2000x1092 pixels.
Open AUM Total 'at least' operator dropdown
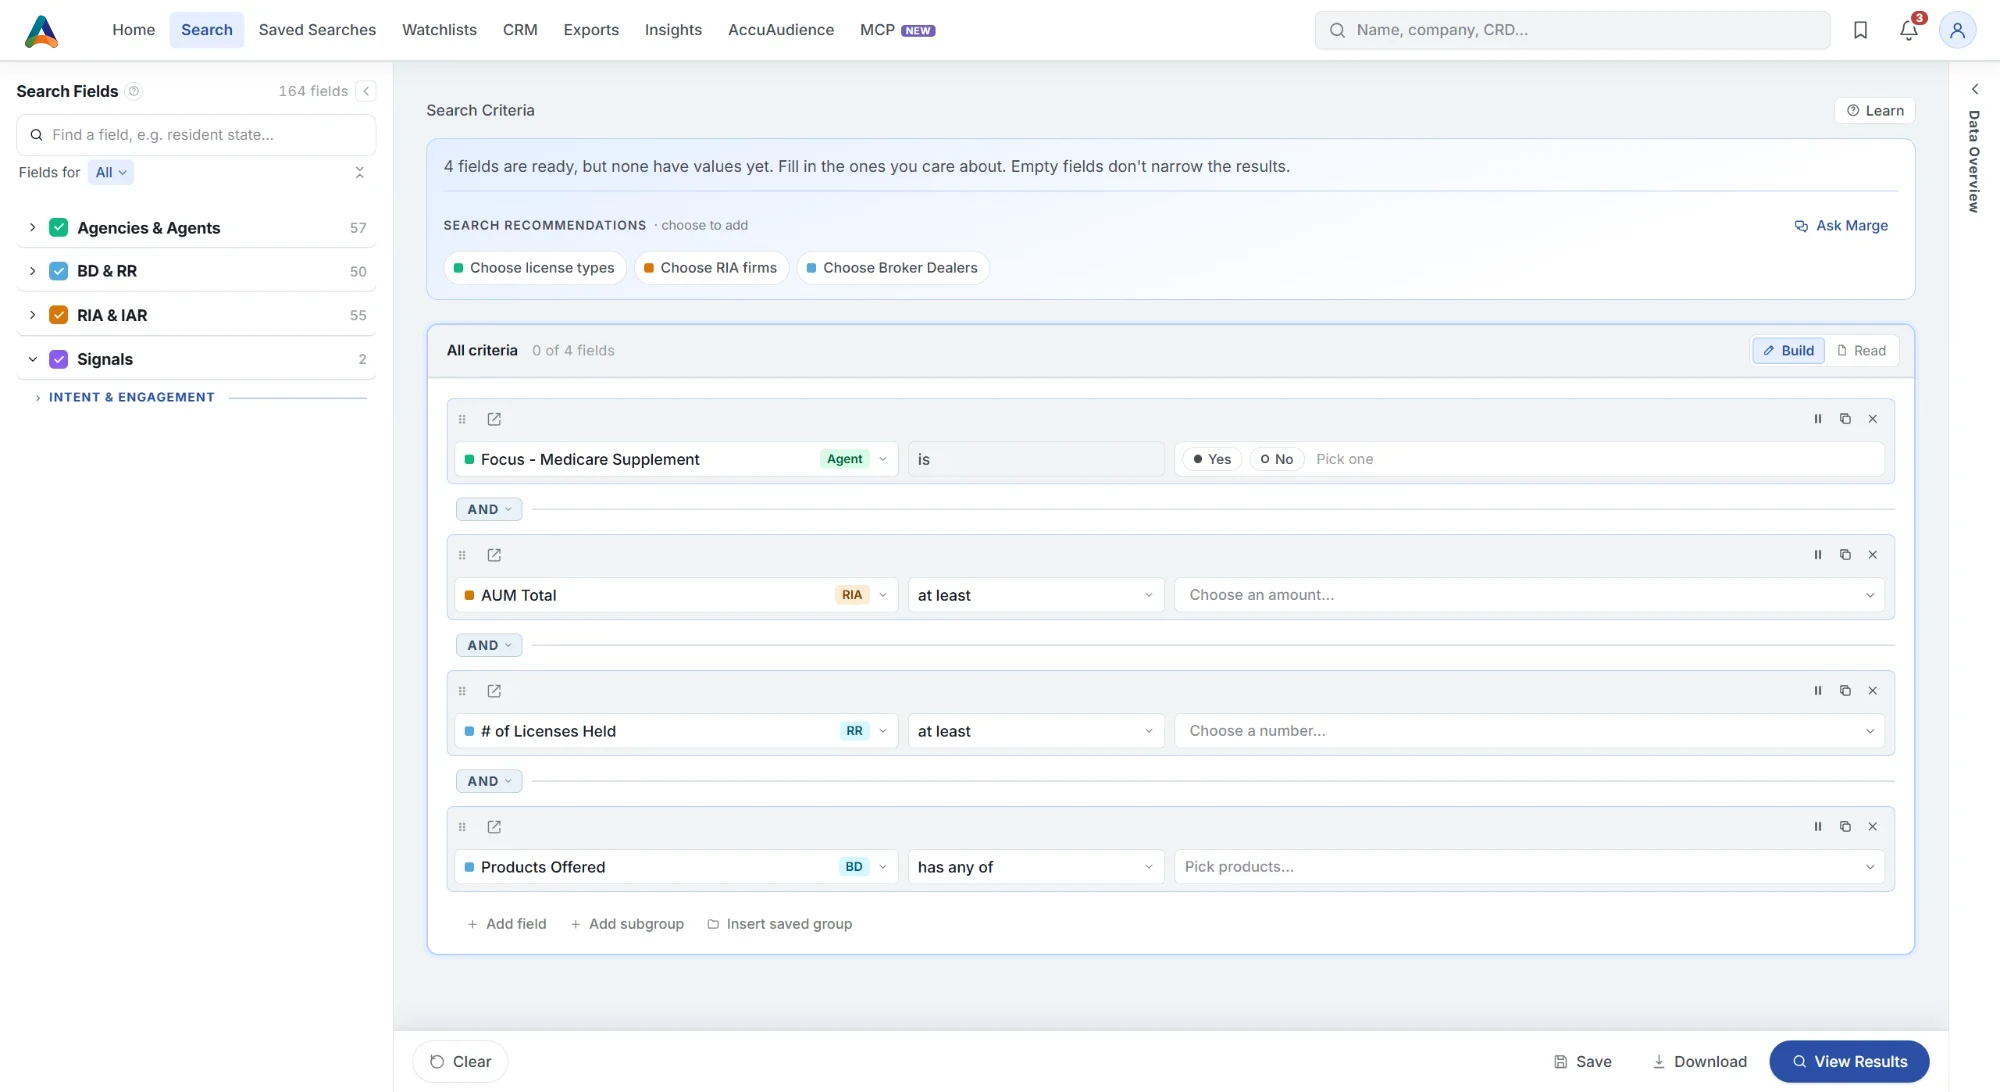[1035, 595]
